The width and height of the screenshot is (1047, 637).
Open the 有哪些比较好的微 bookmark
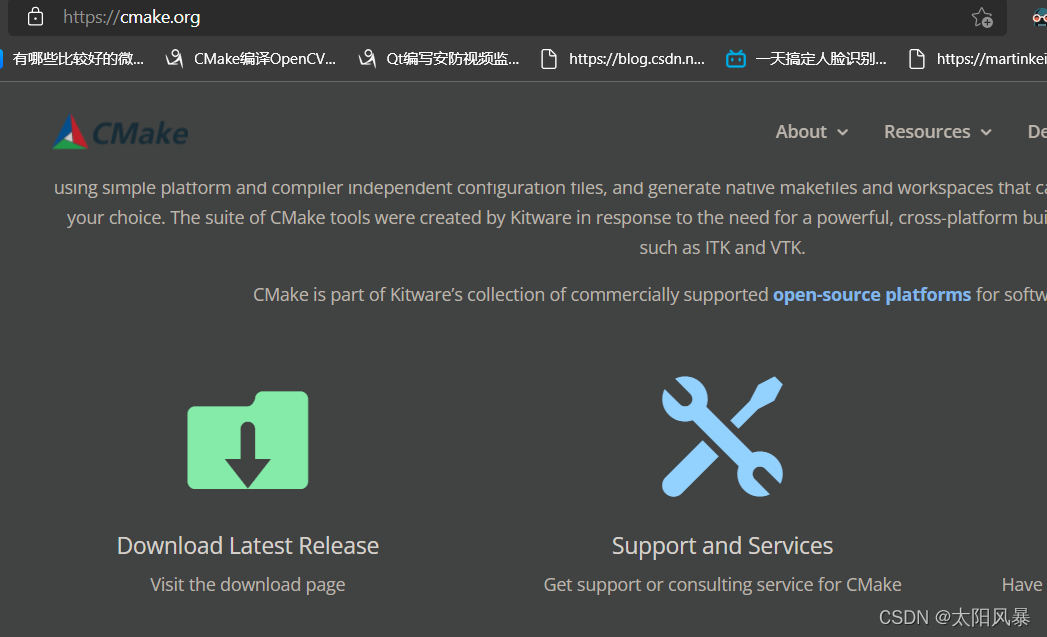pos(72,59)
